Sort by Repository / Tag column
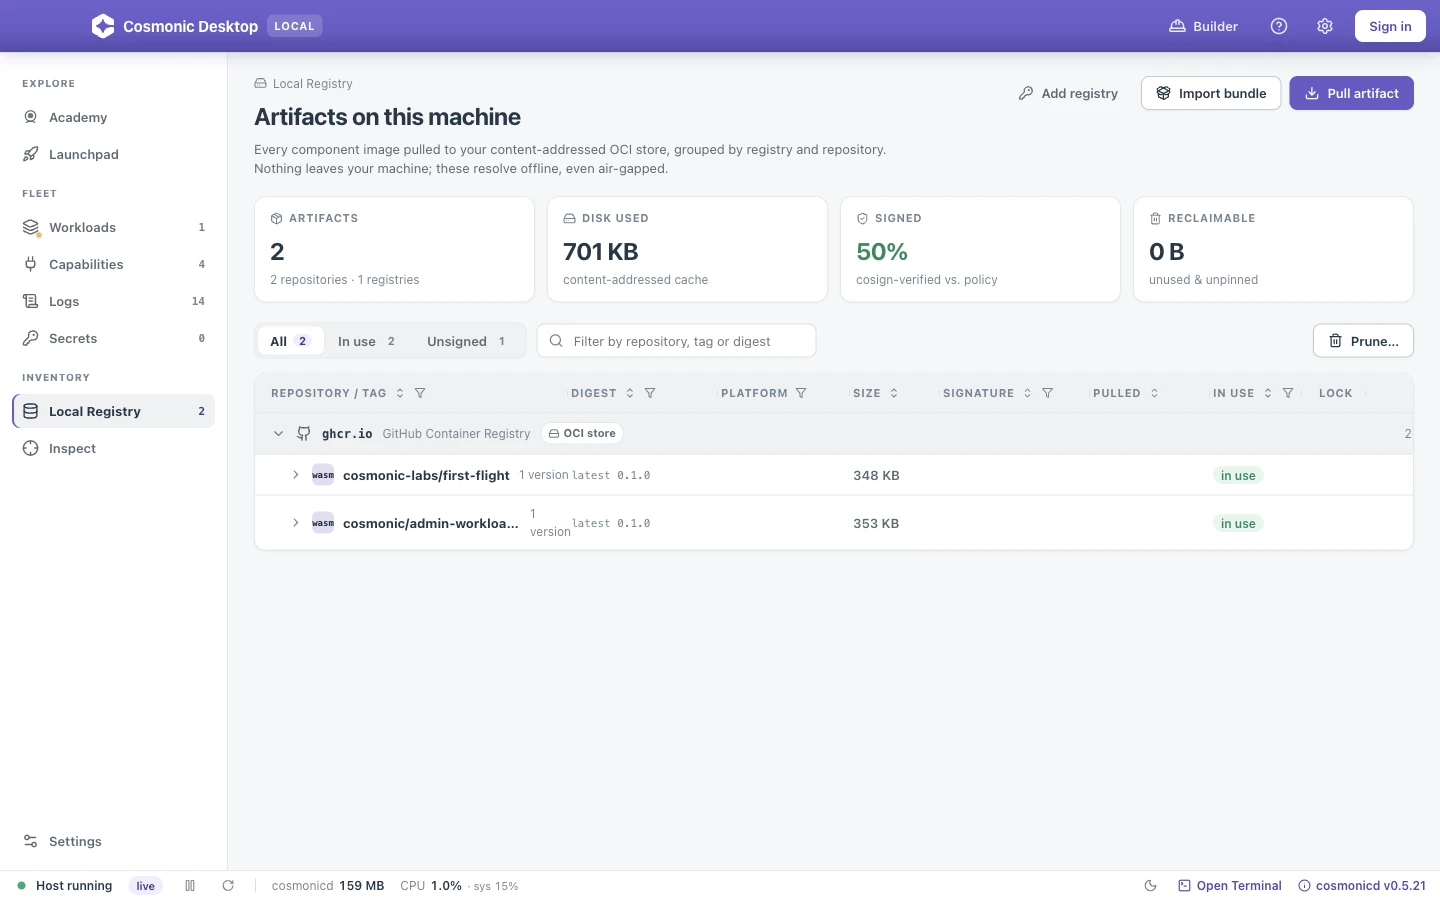Viewport: 1440px width, 900px height. (400, 393)
